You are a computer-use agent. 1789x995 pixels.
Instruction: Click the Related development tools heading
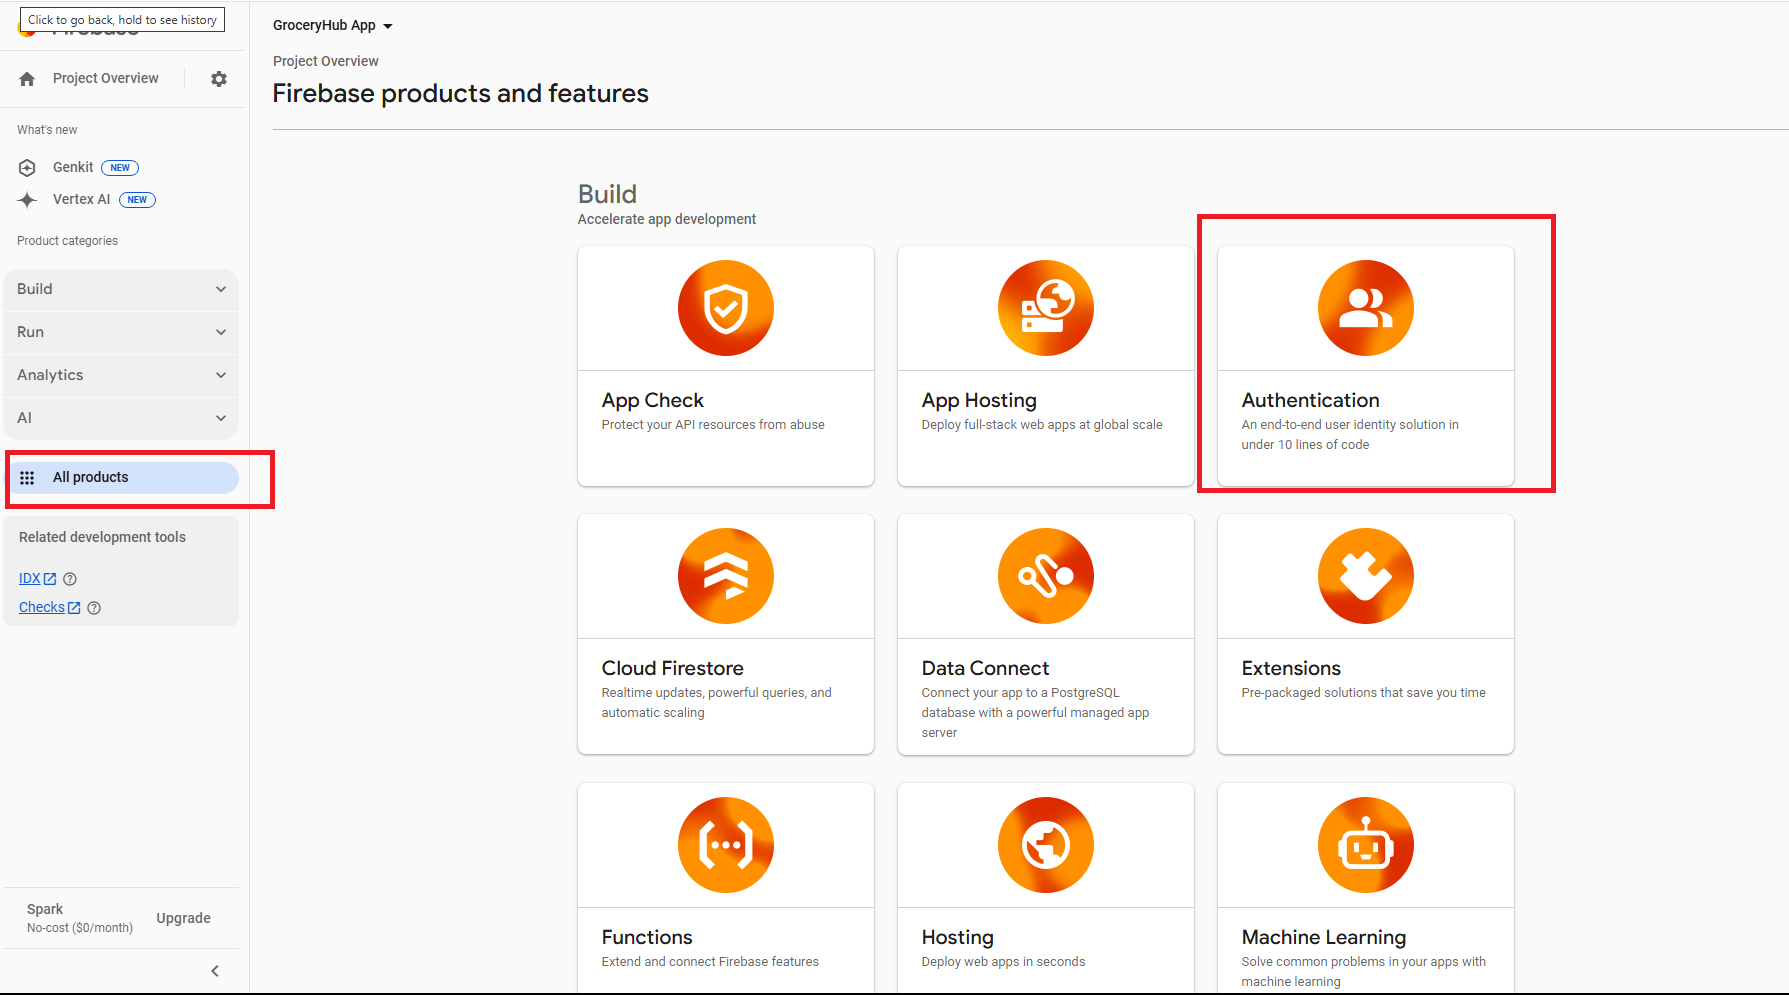[x=102, y=538]
